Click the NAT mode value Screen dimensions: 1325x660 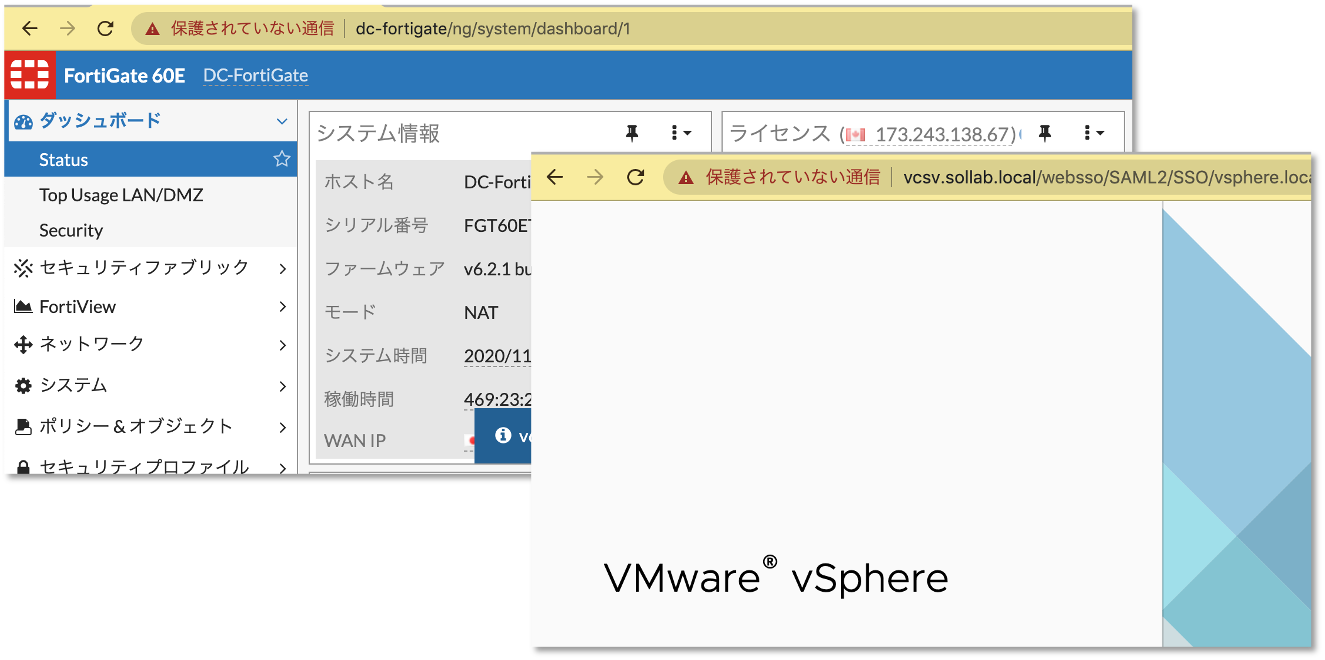[481, 313]
